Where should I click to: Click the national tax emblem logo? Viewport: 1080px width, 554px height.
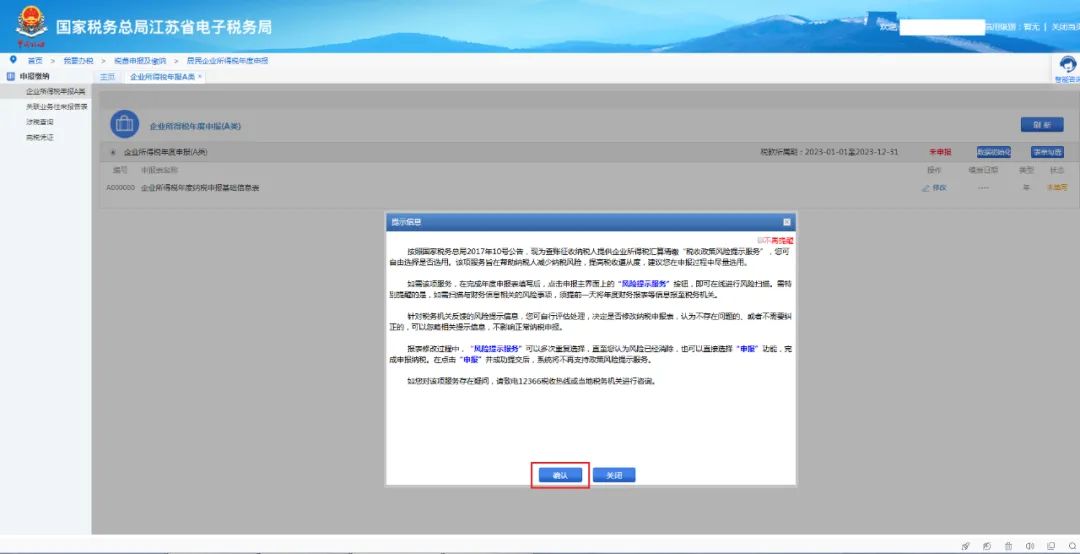pos(32,26)
